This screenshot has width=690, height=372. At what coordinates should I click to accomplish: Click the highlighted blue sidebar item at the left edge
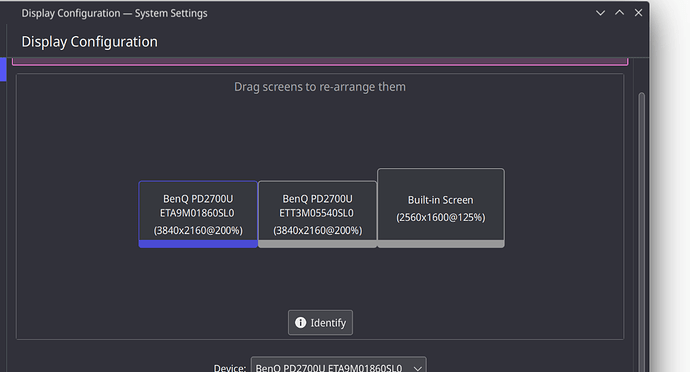tap(3, 69)
